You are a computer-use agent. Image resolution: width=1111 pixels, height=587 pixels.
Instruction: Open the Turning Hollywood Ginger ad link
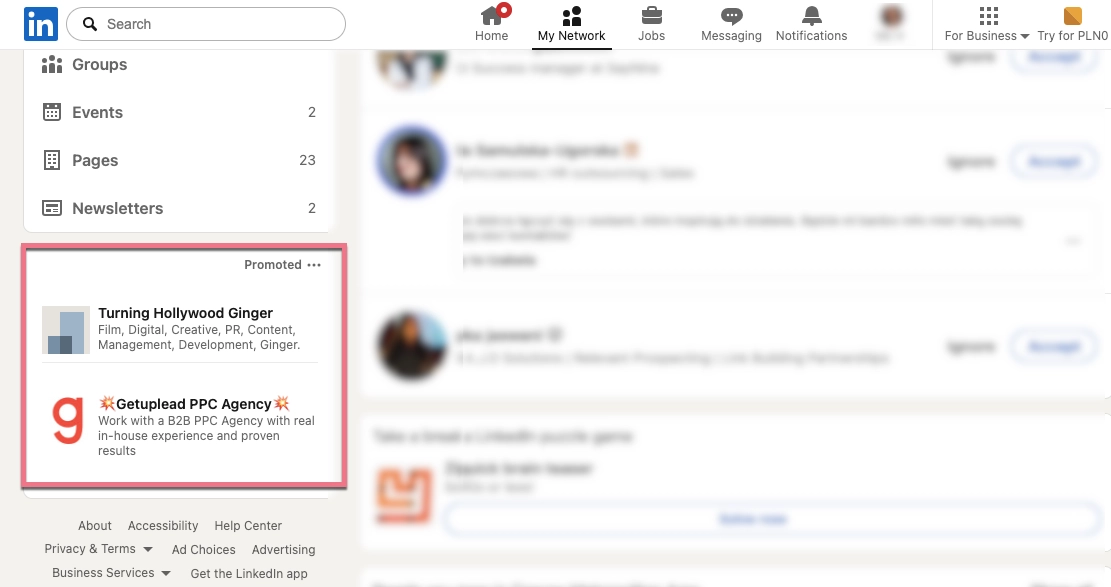(186, 313)
